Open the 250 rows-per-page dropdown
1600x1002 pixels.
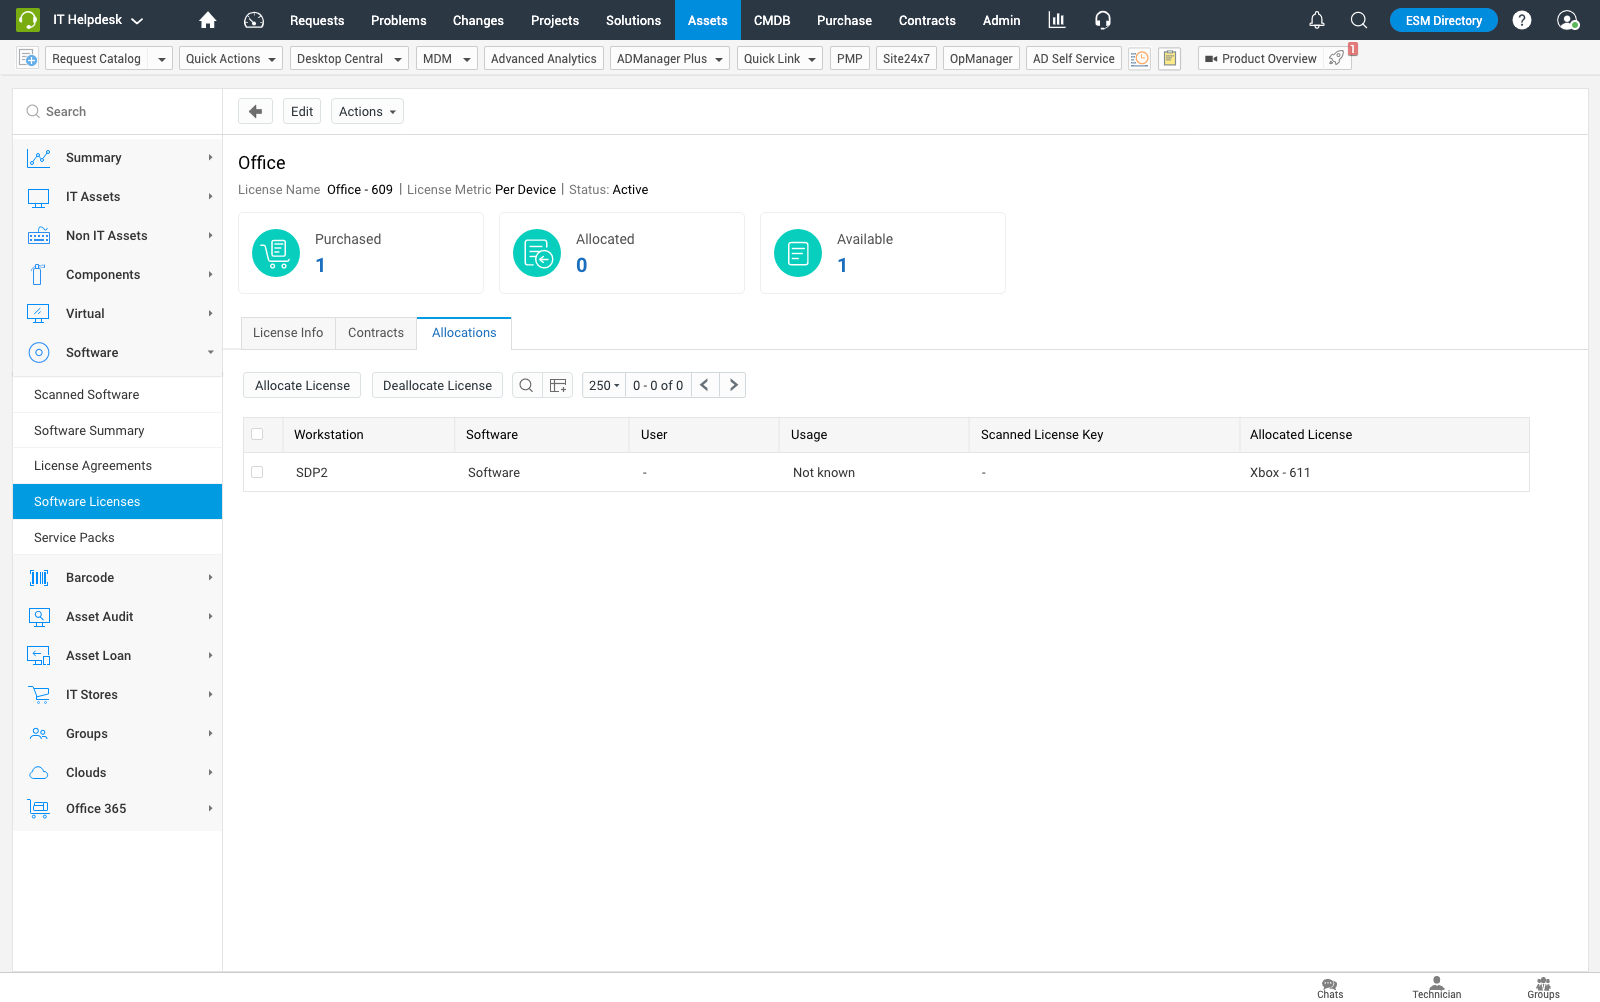point(604,385)
